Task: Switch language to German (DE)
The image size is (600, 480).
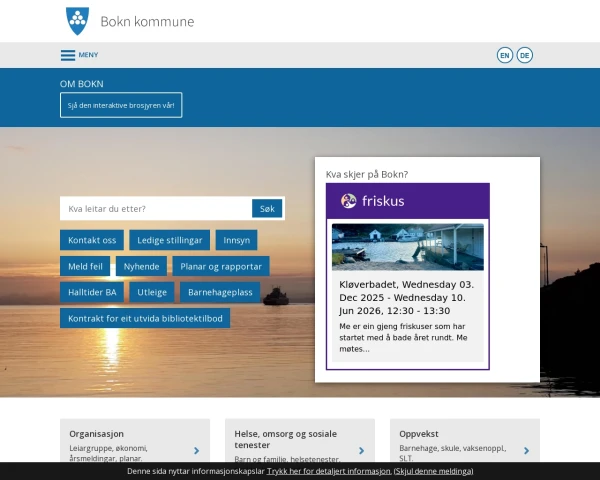Action: click(x=525, y=55)
